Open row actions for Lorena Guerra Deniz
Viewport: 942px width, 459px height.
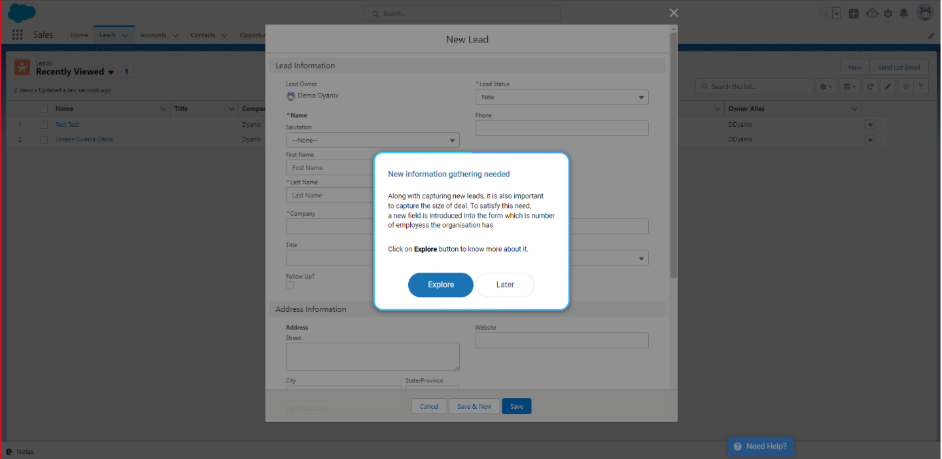(869, 139)
